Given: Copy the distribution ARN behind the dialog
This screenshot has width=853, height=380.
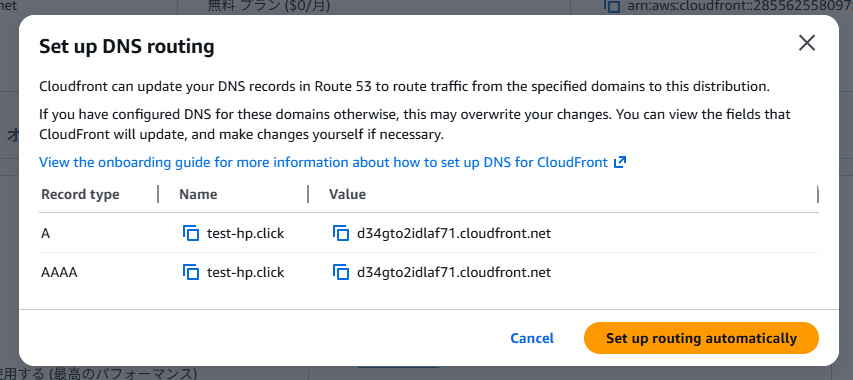Looking at the screenshot, I should click(613, 6).
